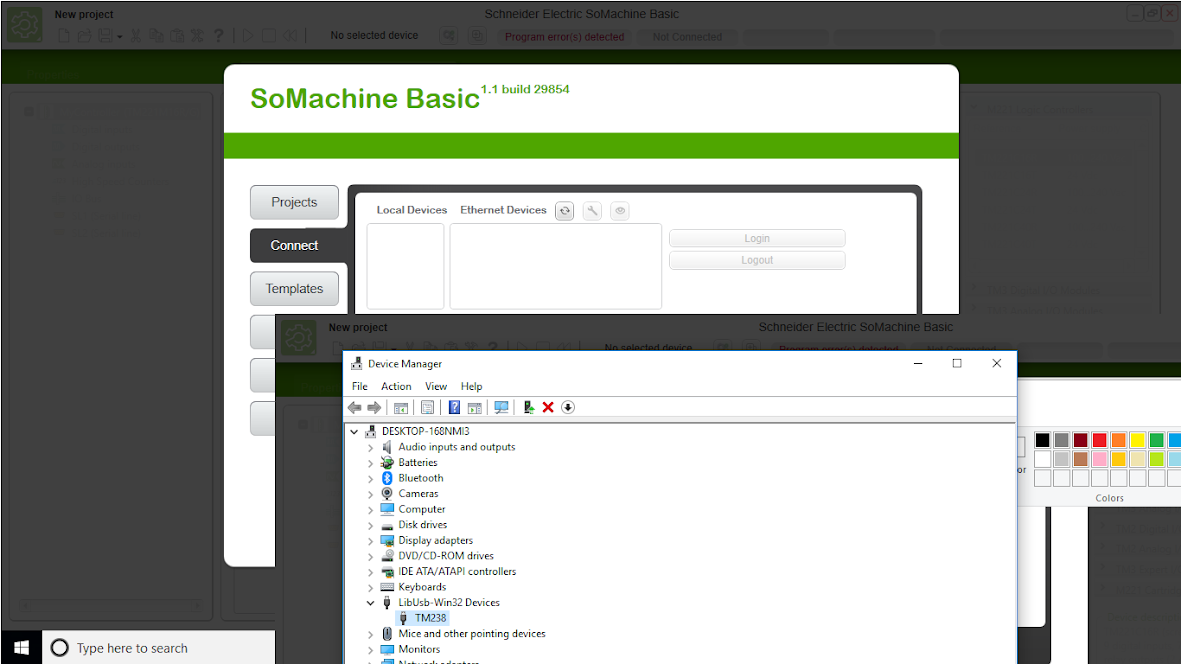Click Type here to search box
This screenshot has width=1181, height=664.
click(158, 647)
